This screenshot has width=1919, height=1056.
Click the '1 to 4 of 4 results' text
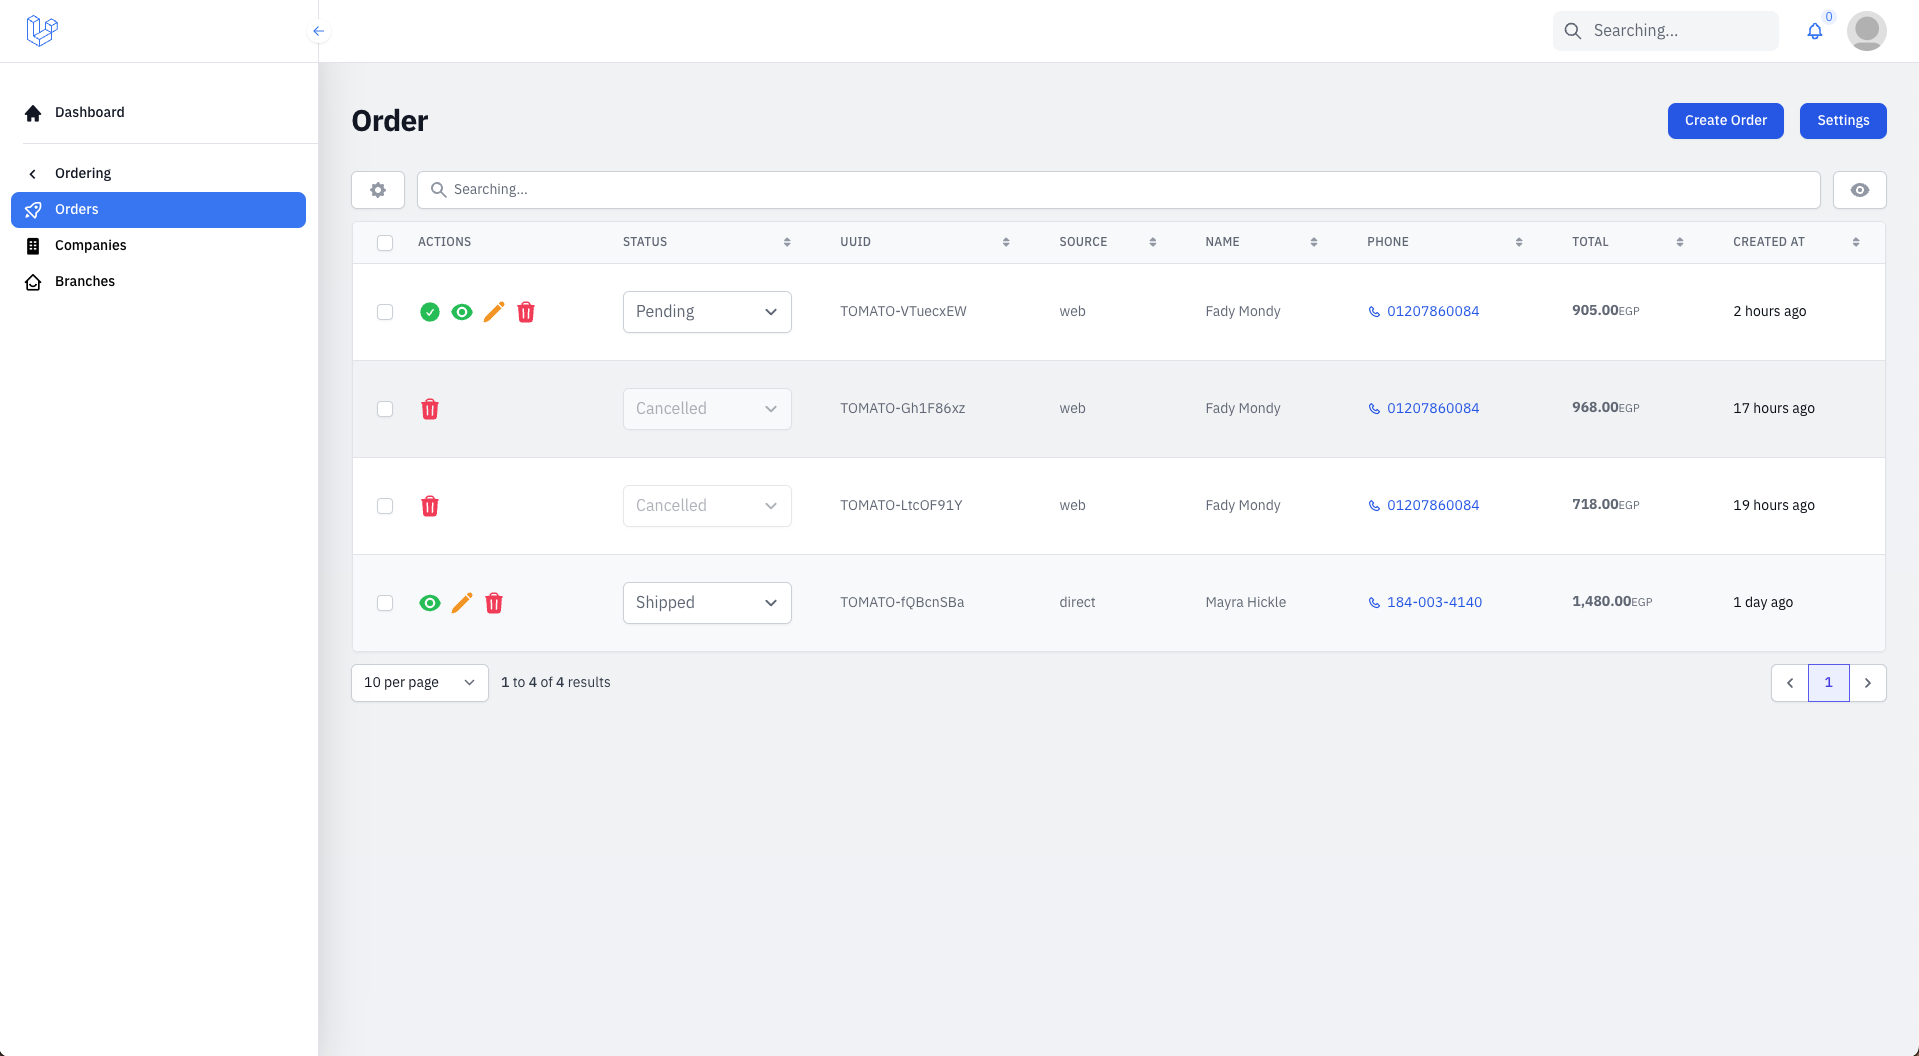pyautogui.click(x=555, y=683)
